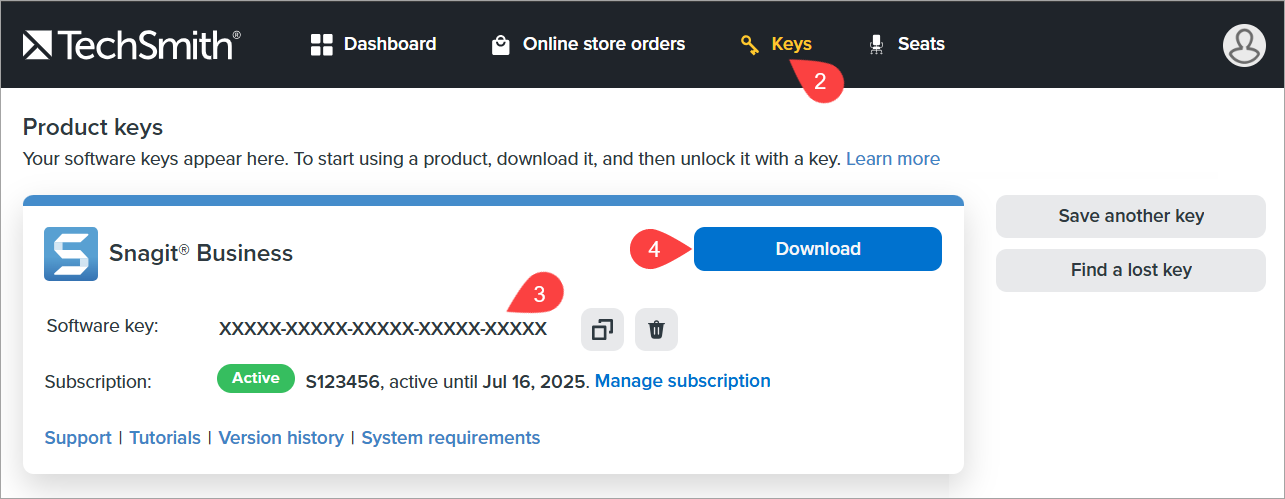Click Find a lost key button
This screenshot has height=499, width=1285.
(x=1131, y=270)
